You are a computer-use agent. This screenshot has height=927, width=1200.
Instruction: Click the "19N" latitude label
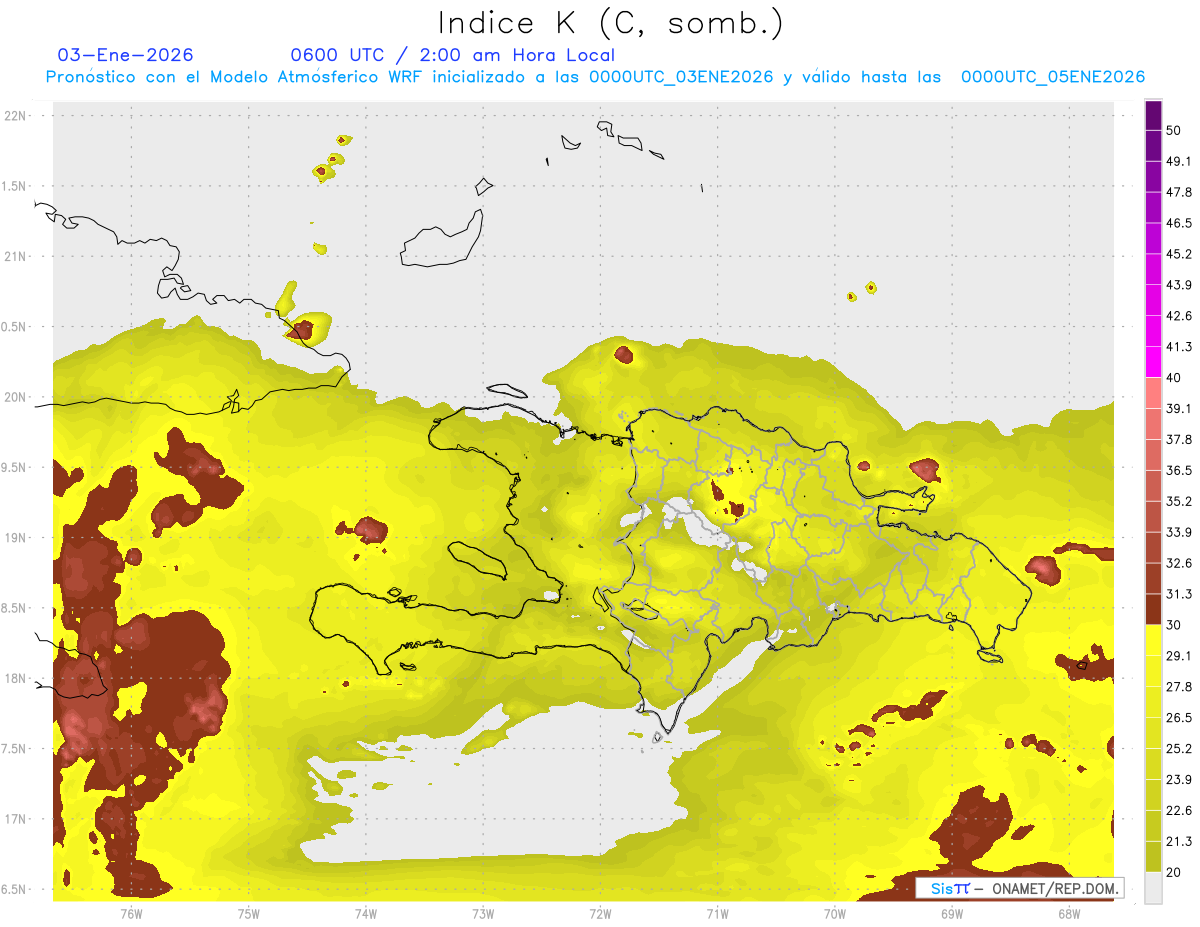17,538
